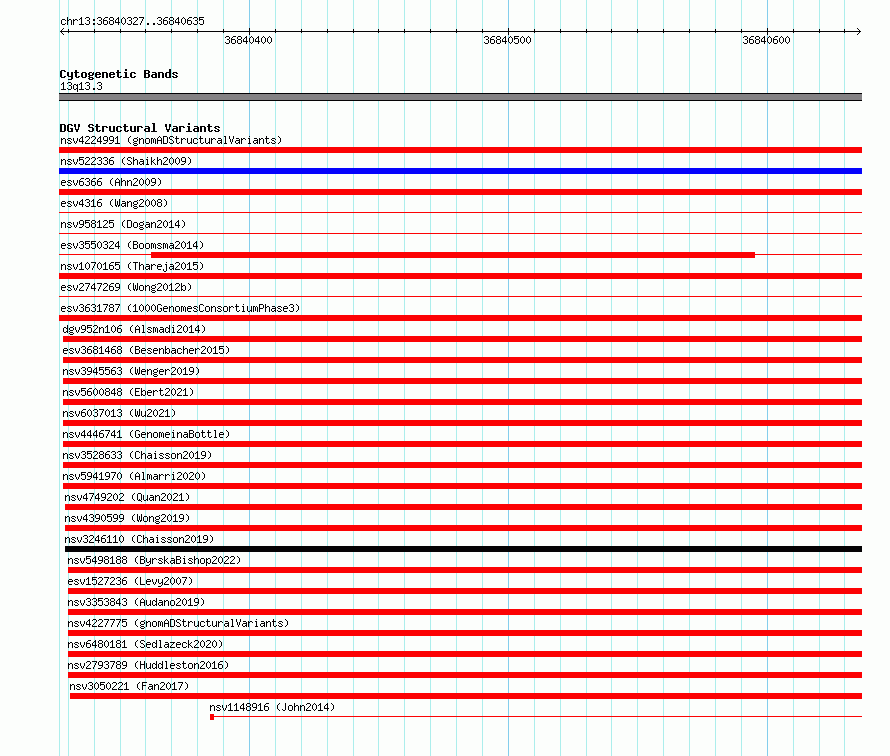Image resolution: width=890 pixels, height=756 pixels.
Task: Click the chr13:36840327..36840635 region label
Action: point(132,21)
